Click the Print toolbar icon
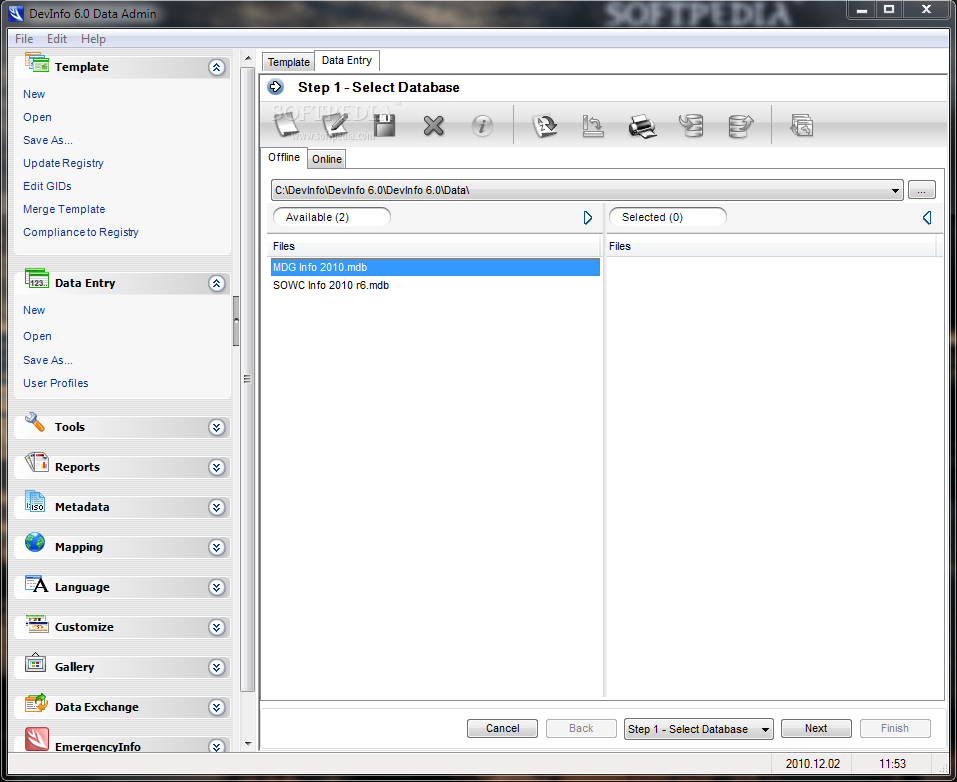This screenshot has height=782, width=957. click(642, 126)
